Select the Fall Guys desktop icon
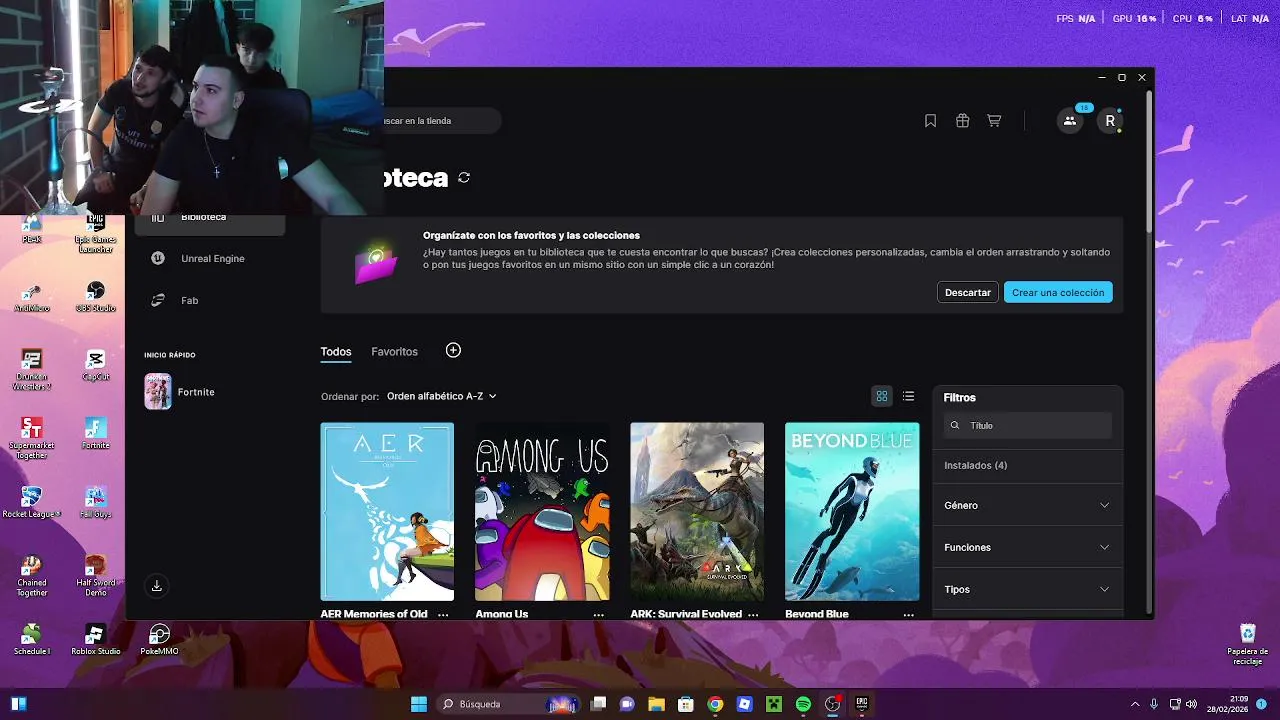This screenshot has width=1280, height=720. tap(95, 502)
